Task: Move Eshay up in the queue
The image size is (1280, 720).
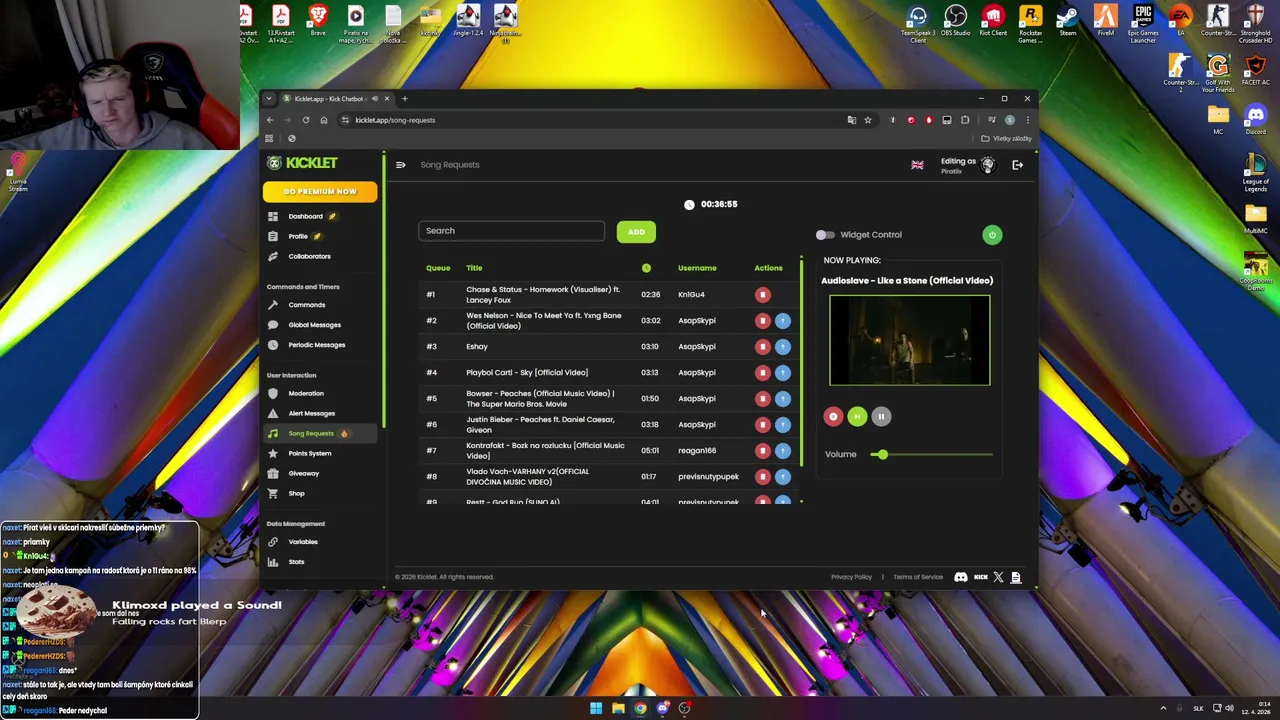Action: point(783,346)
